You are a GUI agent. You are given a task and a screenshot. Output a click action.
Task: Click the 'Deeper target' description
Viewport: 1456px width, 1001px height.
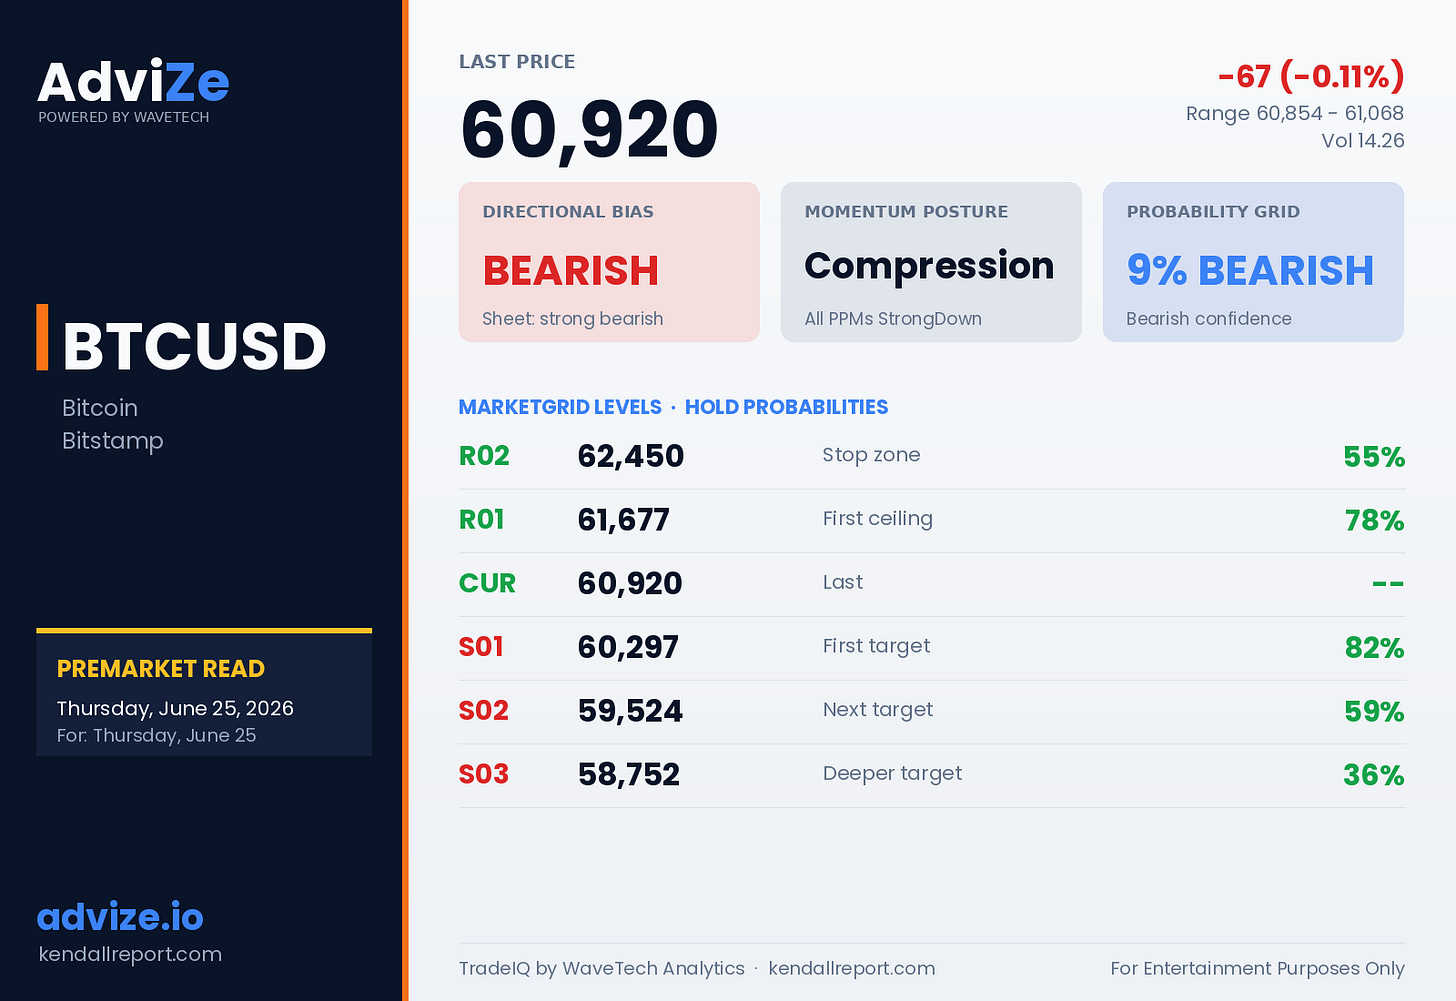click(892, 774)
